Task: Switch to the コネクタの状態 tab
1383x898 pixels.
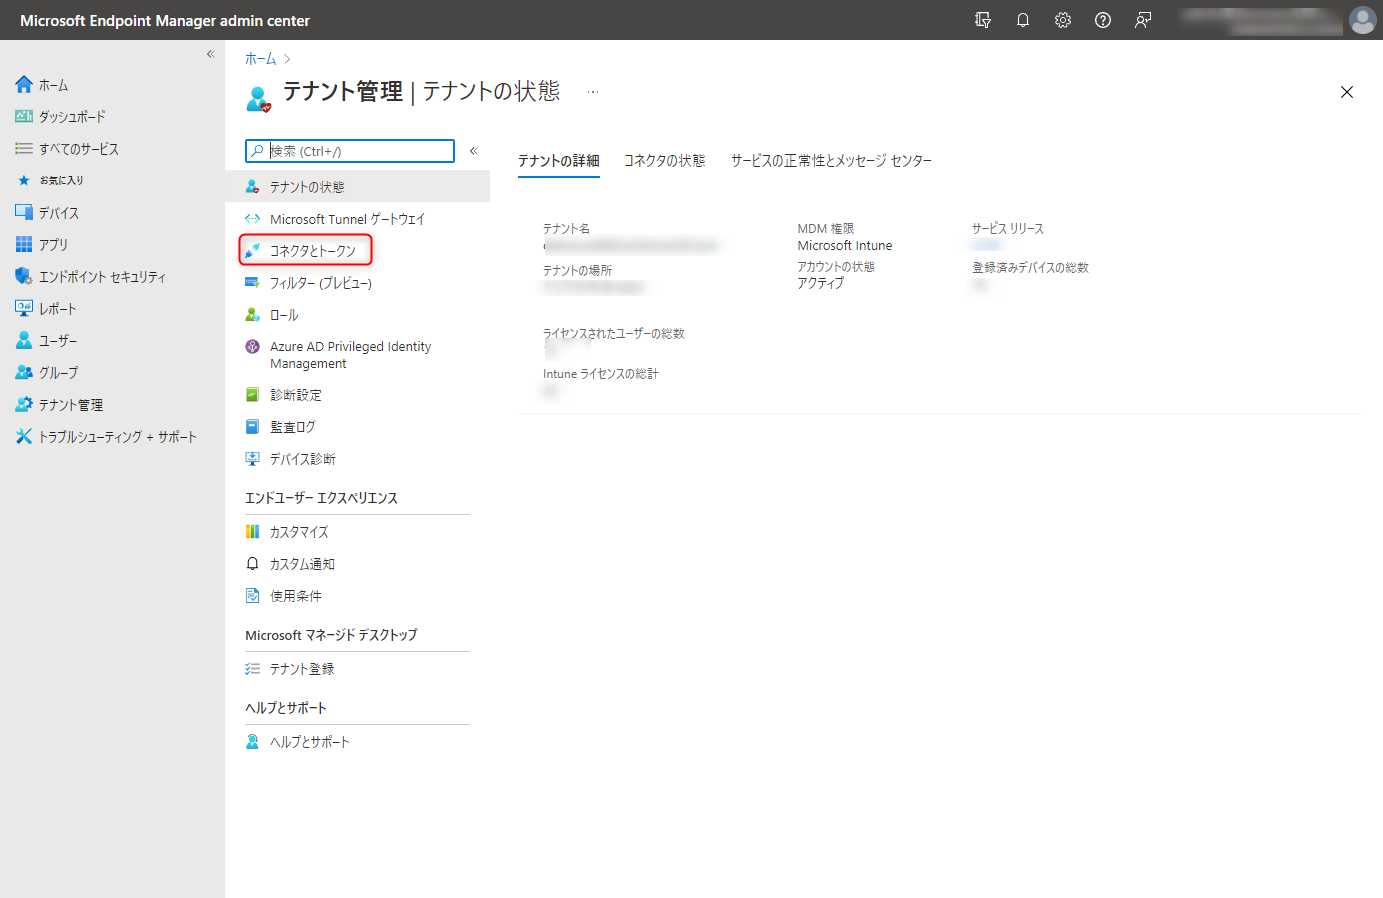Action: pos(664,160)
